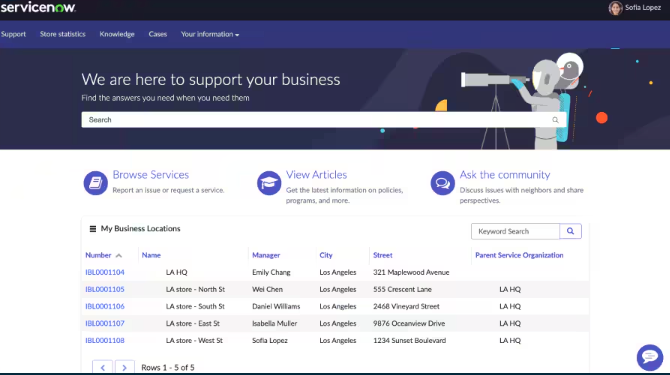Open the Browse Services link
This screenshot has width=670, height=375.
(x=151, y=175)
